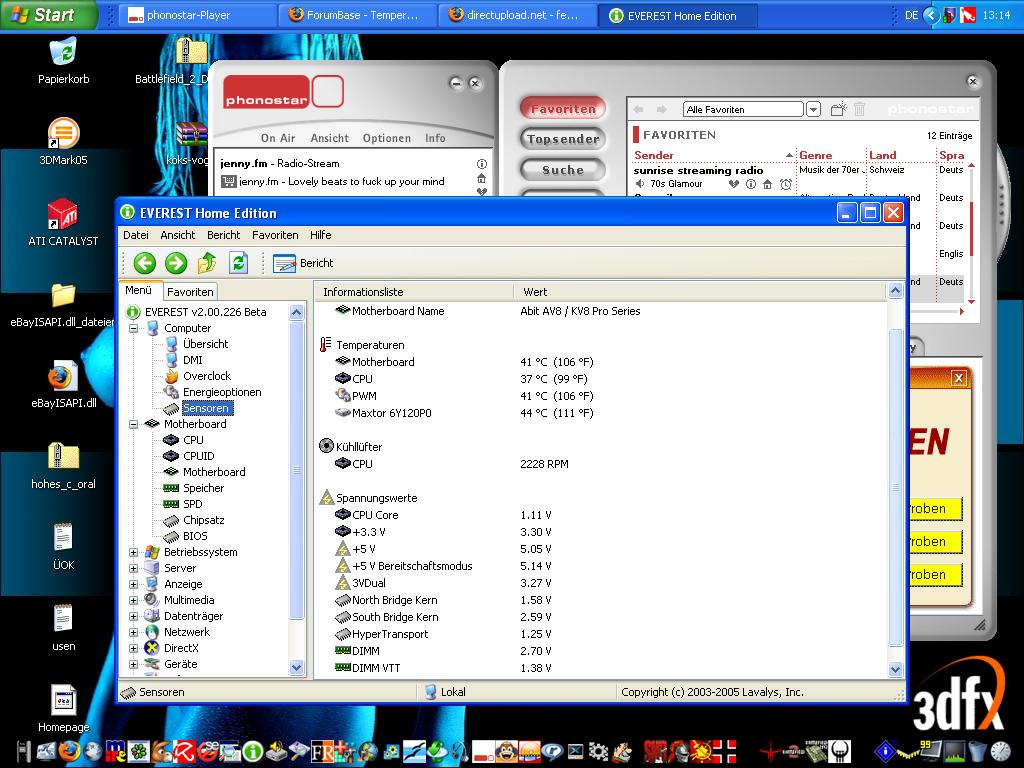Switch to the Menü tab
The image size is (1024, 768).
point(138,291)
